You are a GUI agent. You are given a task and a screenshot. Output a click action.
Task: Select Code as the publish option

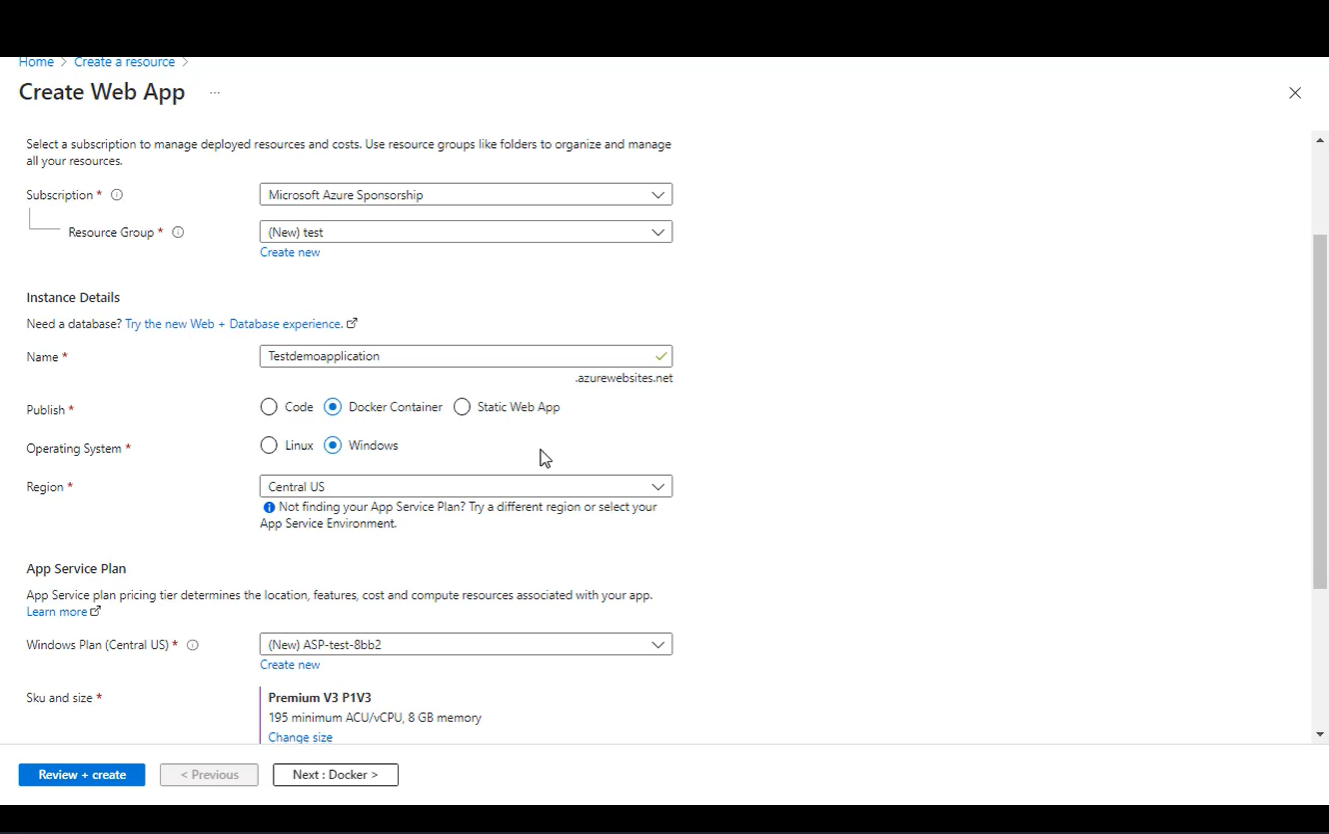[x=269, y=407]
